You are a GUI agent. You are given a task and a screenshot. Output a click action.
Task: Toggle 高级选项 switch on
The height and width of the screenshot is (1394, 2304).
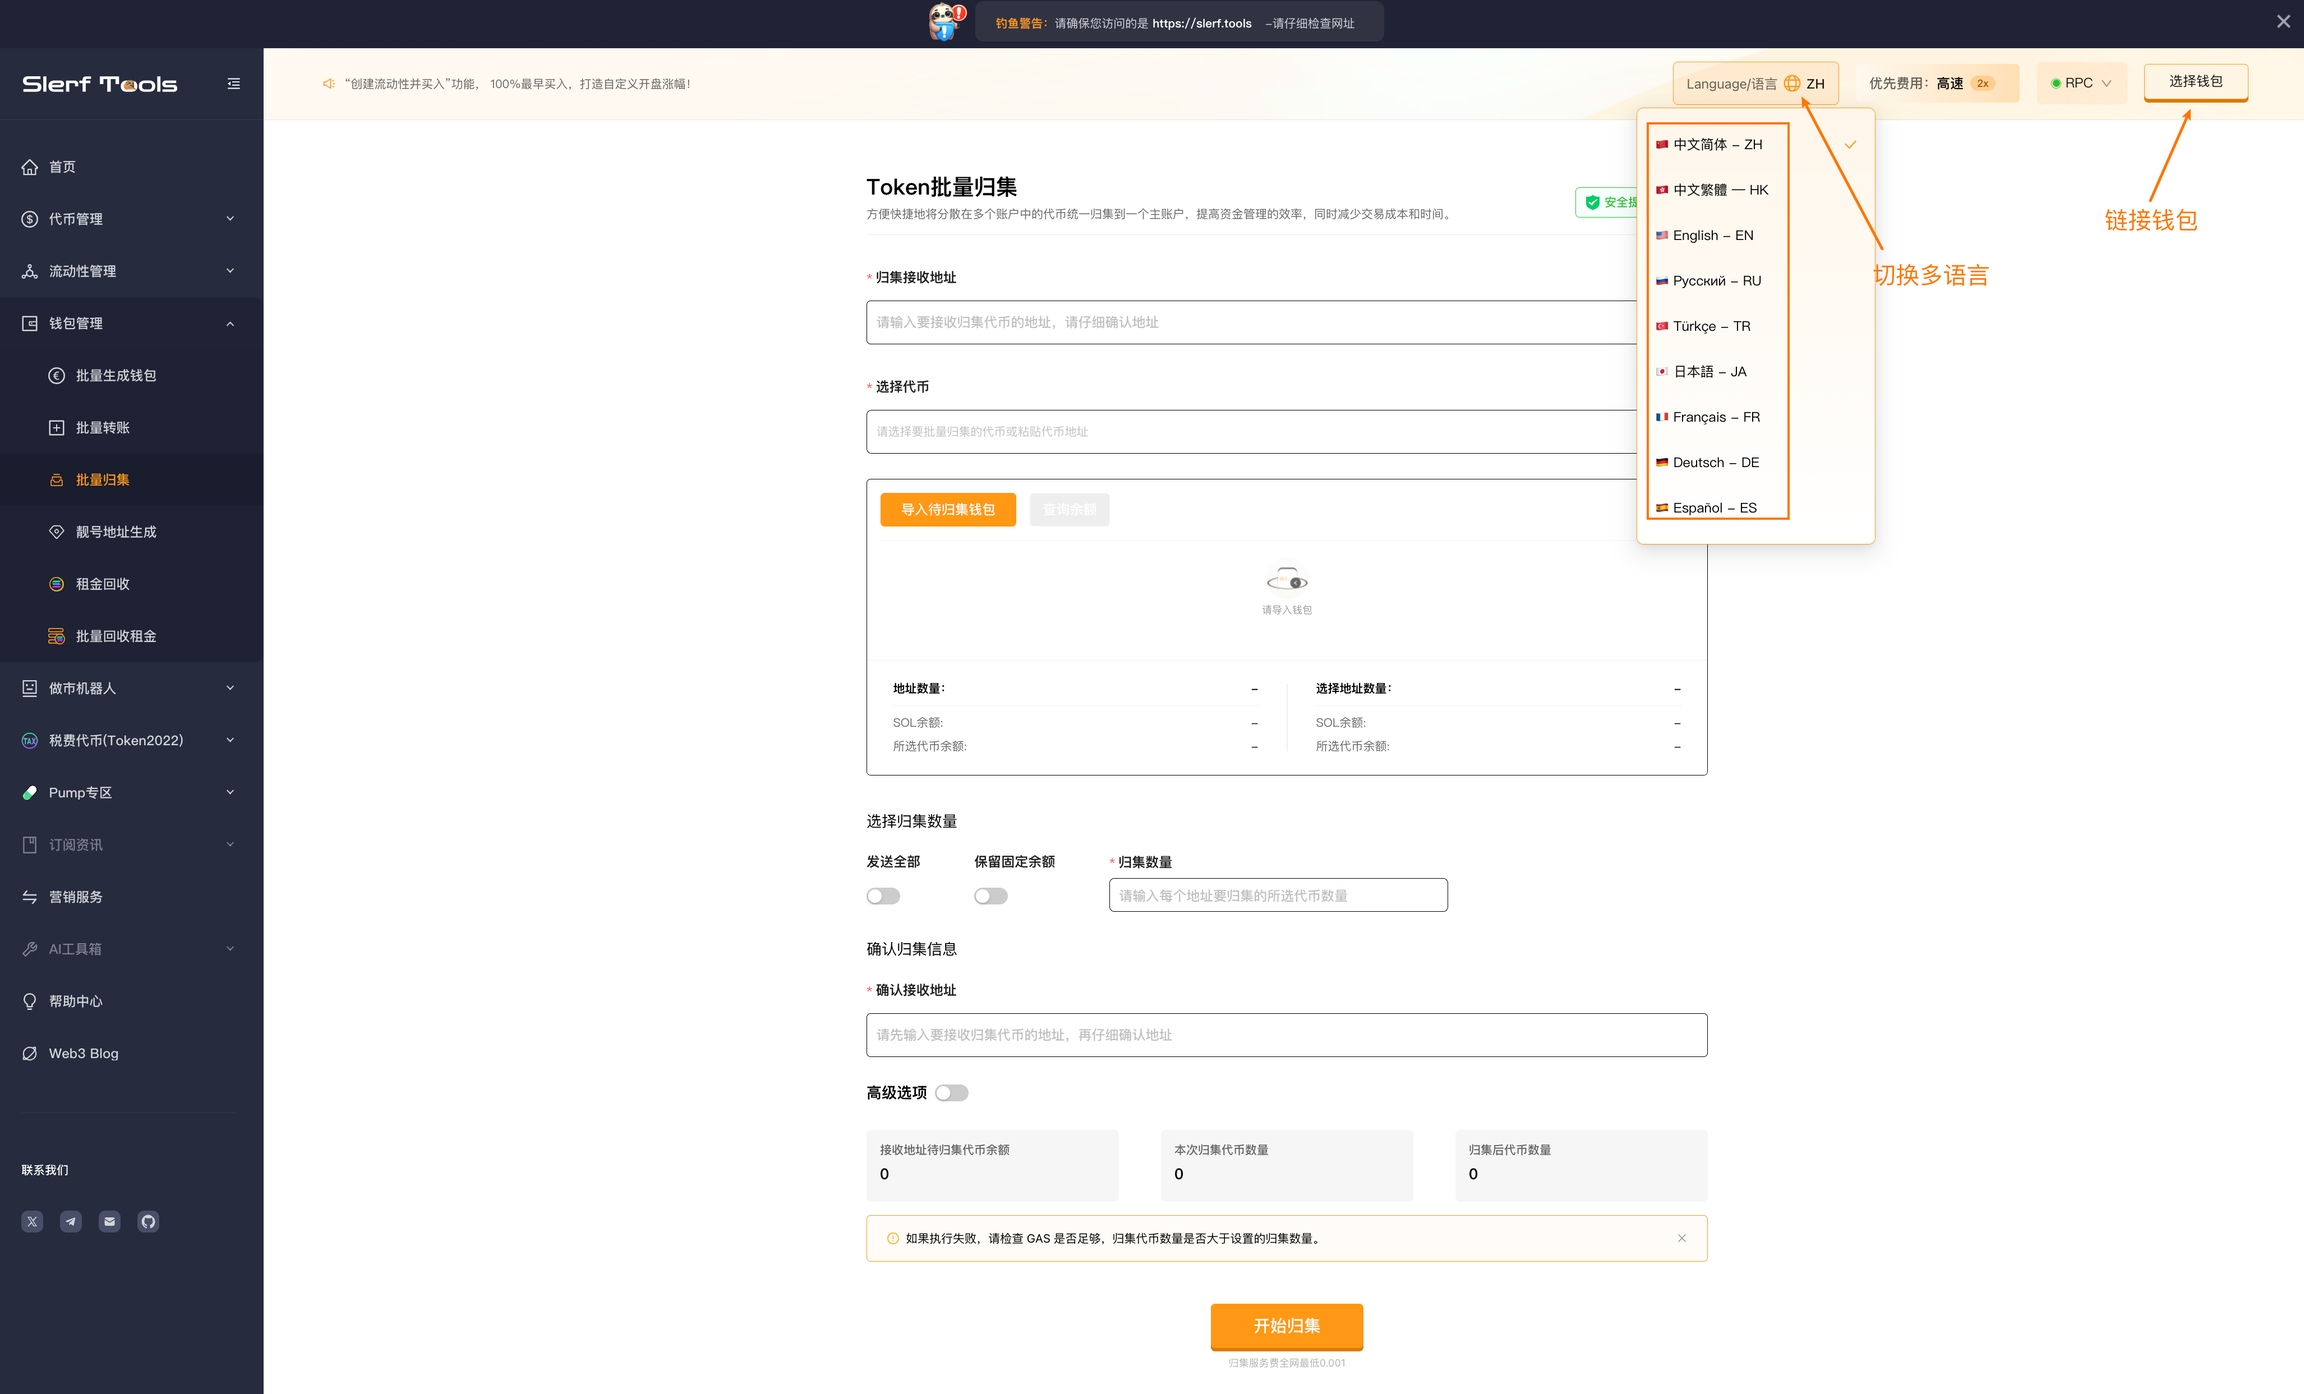click(951, 1093)
